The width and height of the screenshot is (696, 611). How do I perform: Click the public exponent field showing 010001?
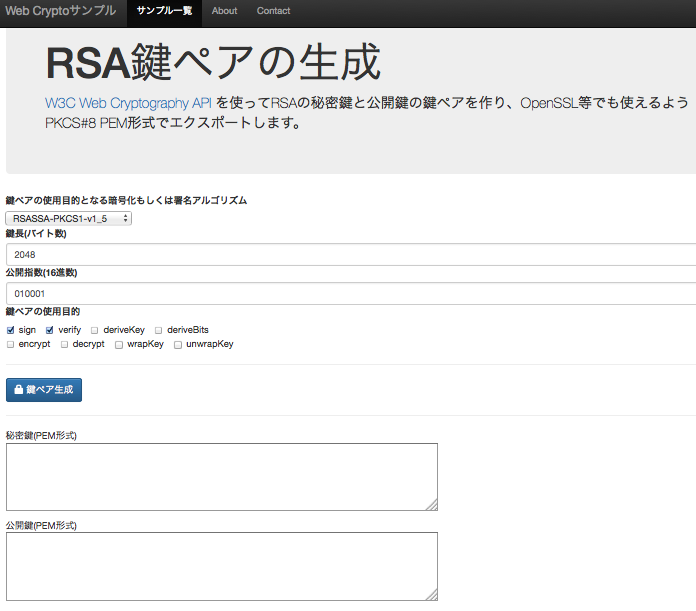coord(351,294)
